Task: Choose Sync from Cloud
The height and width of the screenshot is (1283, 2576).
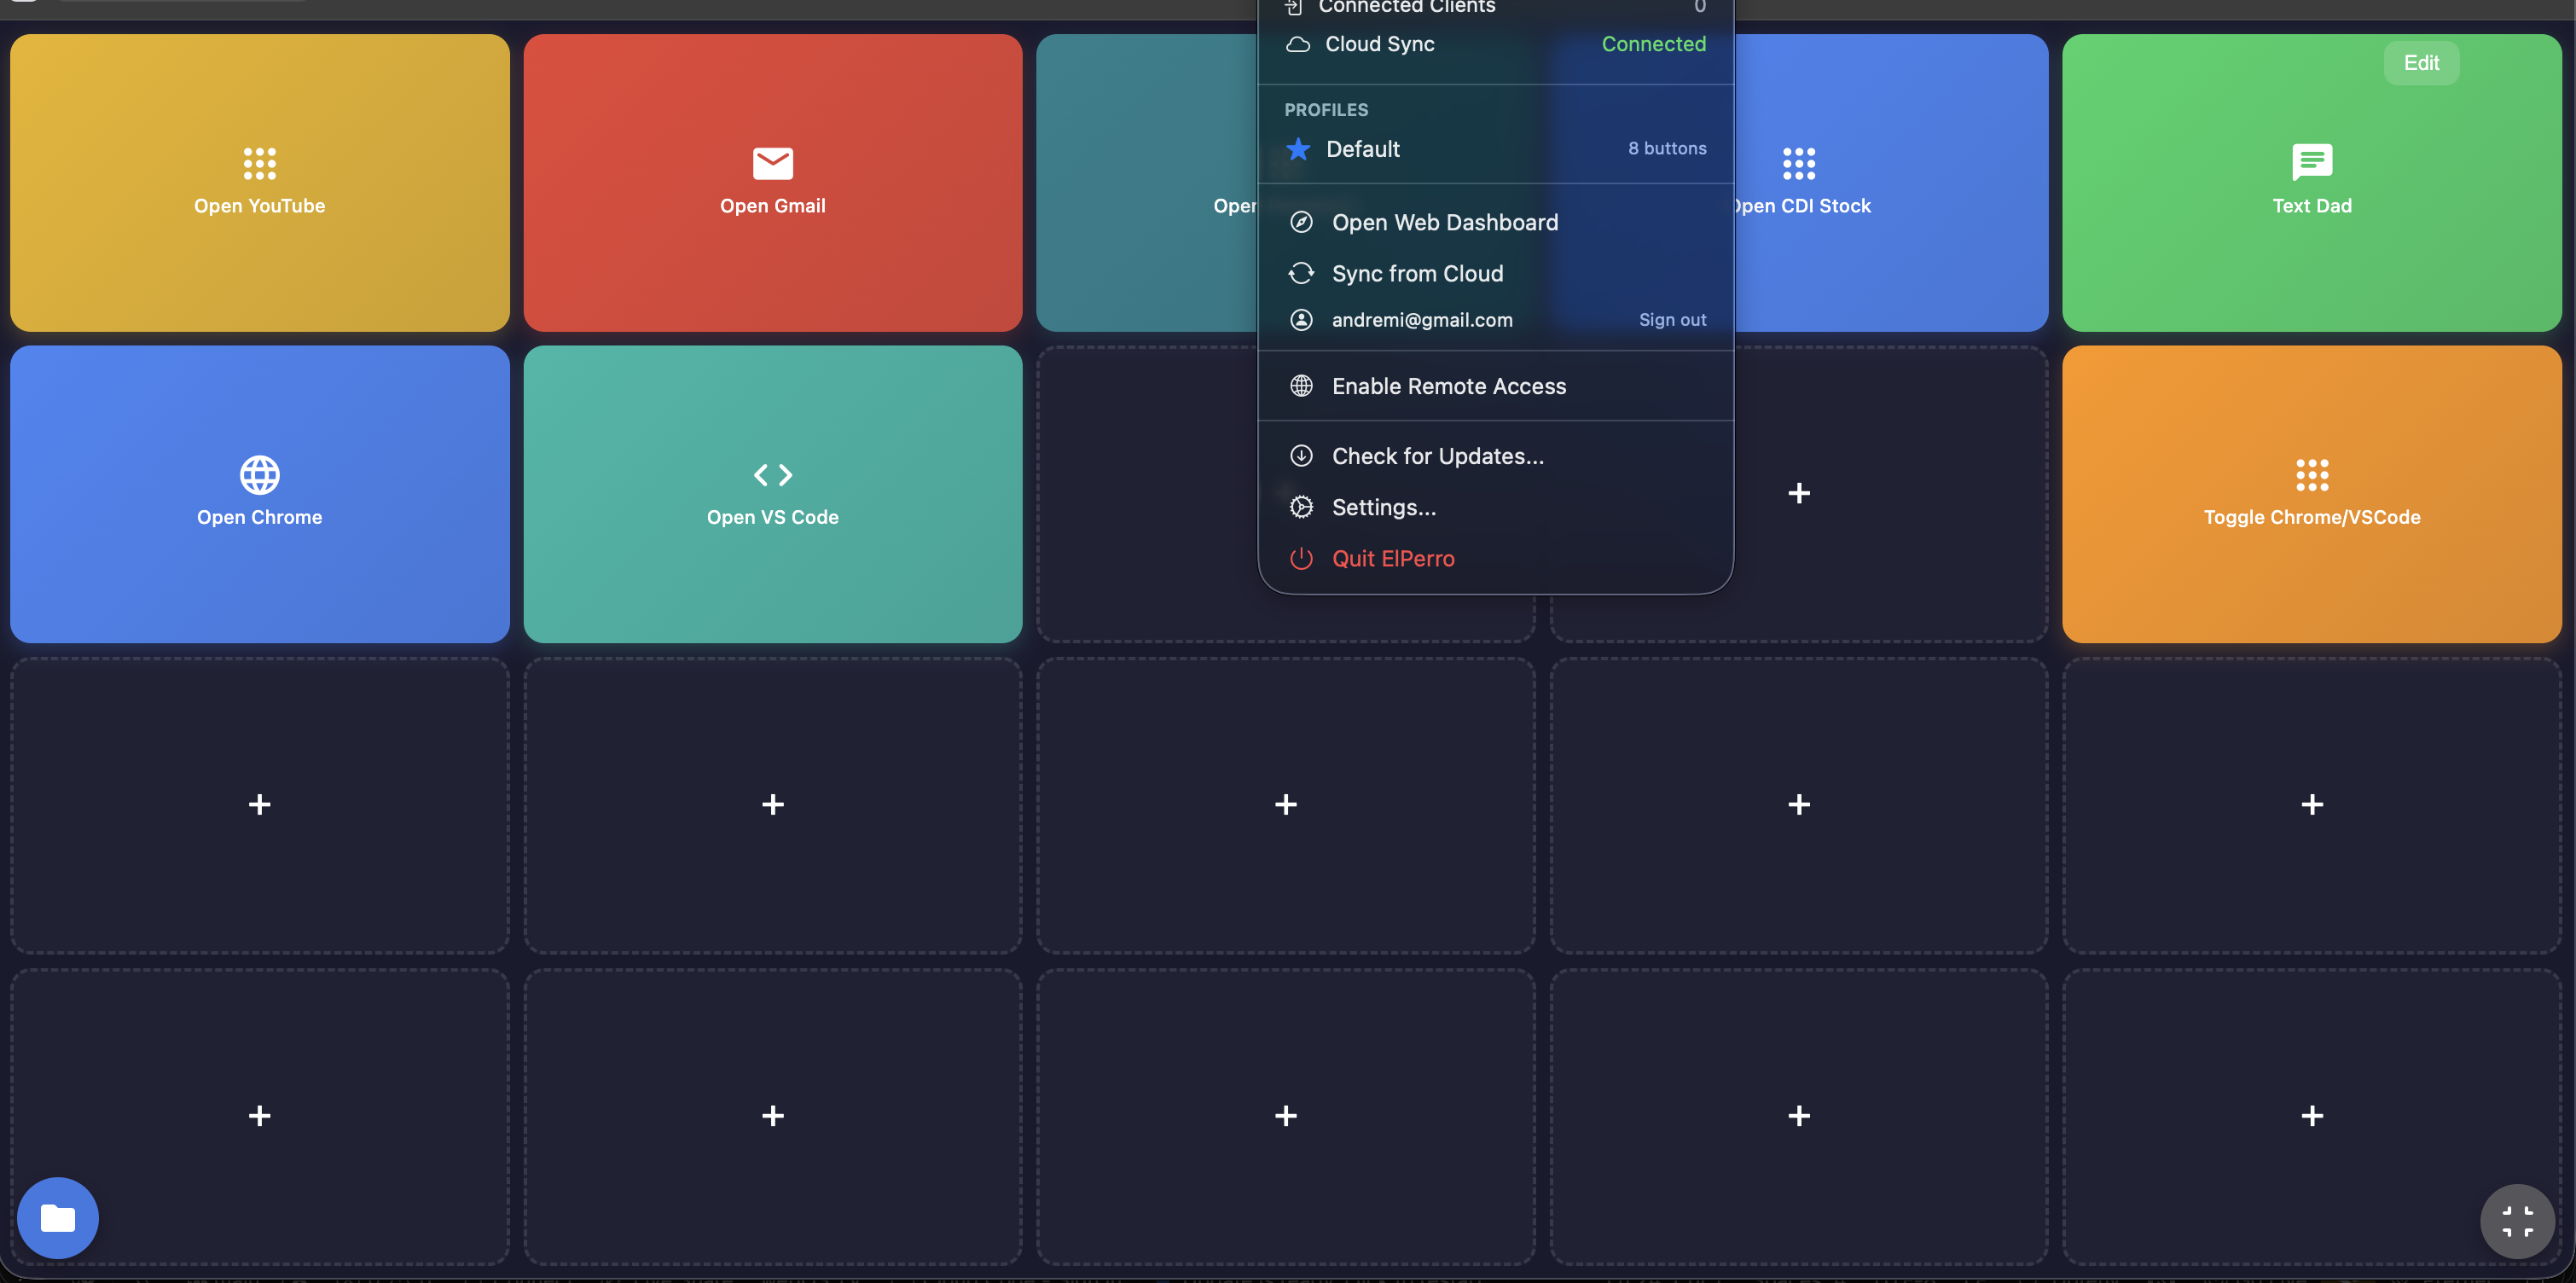Action: (1416, 273)
